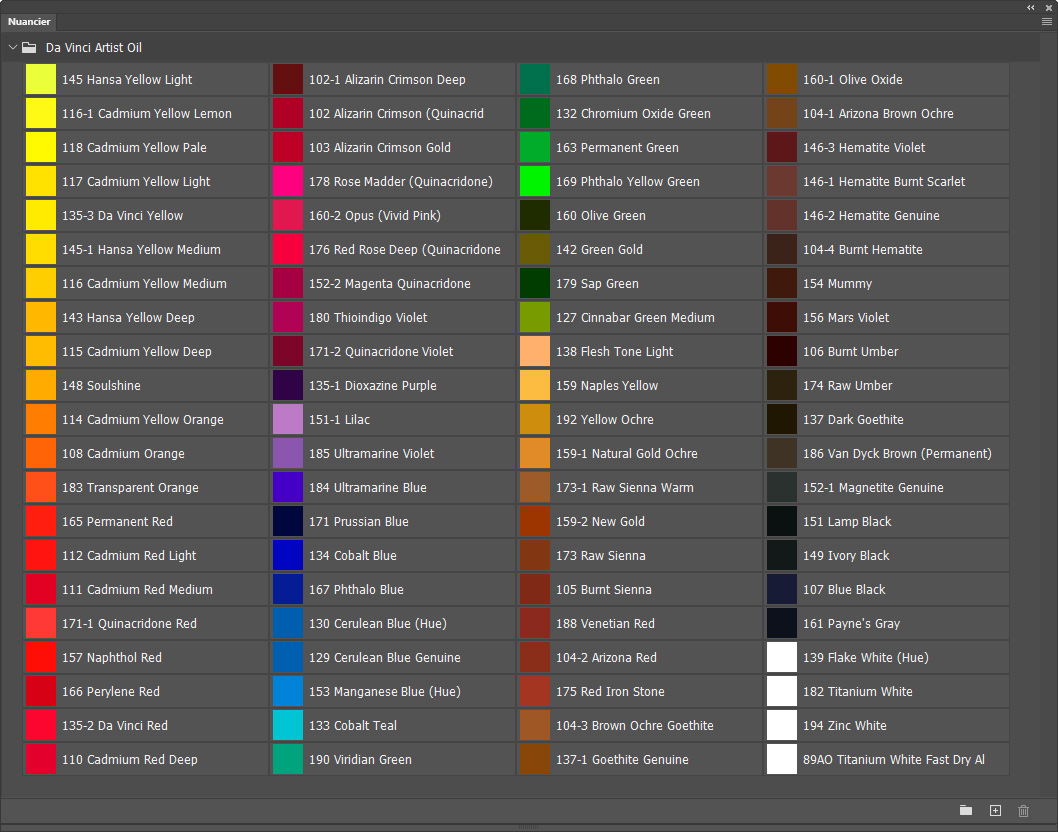Delete swatch using the trash icon
1058x832 pixels.
click(1024, 810)
